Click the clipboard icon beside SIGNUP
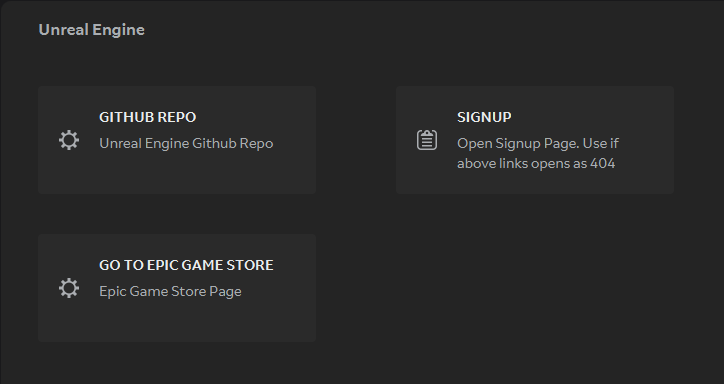This screenshot has height=384, width=724. pos(427,140)
